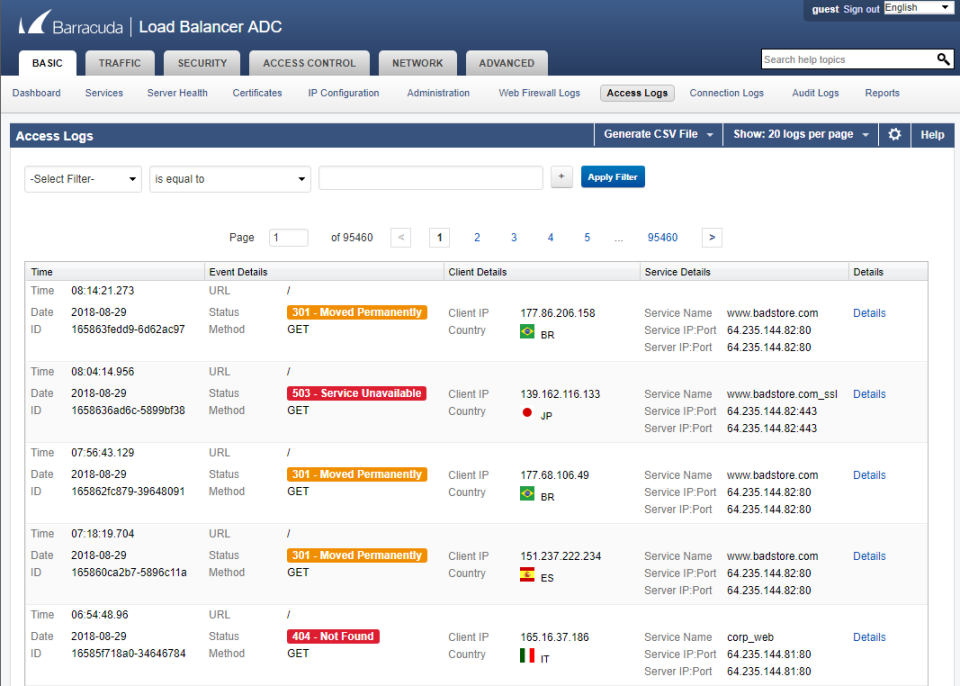Open the 'Show: 20 logs per page' dropdown
The width and height of the screenshot is (960, 686).
pos(799,134)
